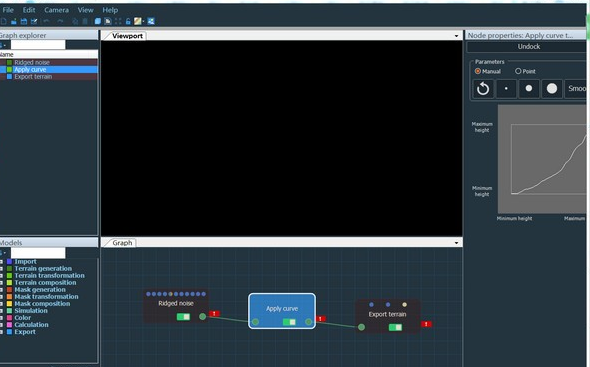The width and height of the screenshot is (590, 367).
Task: Expand the Import models category
Action: click(x=2, y=262)
